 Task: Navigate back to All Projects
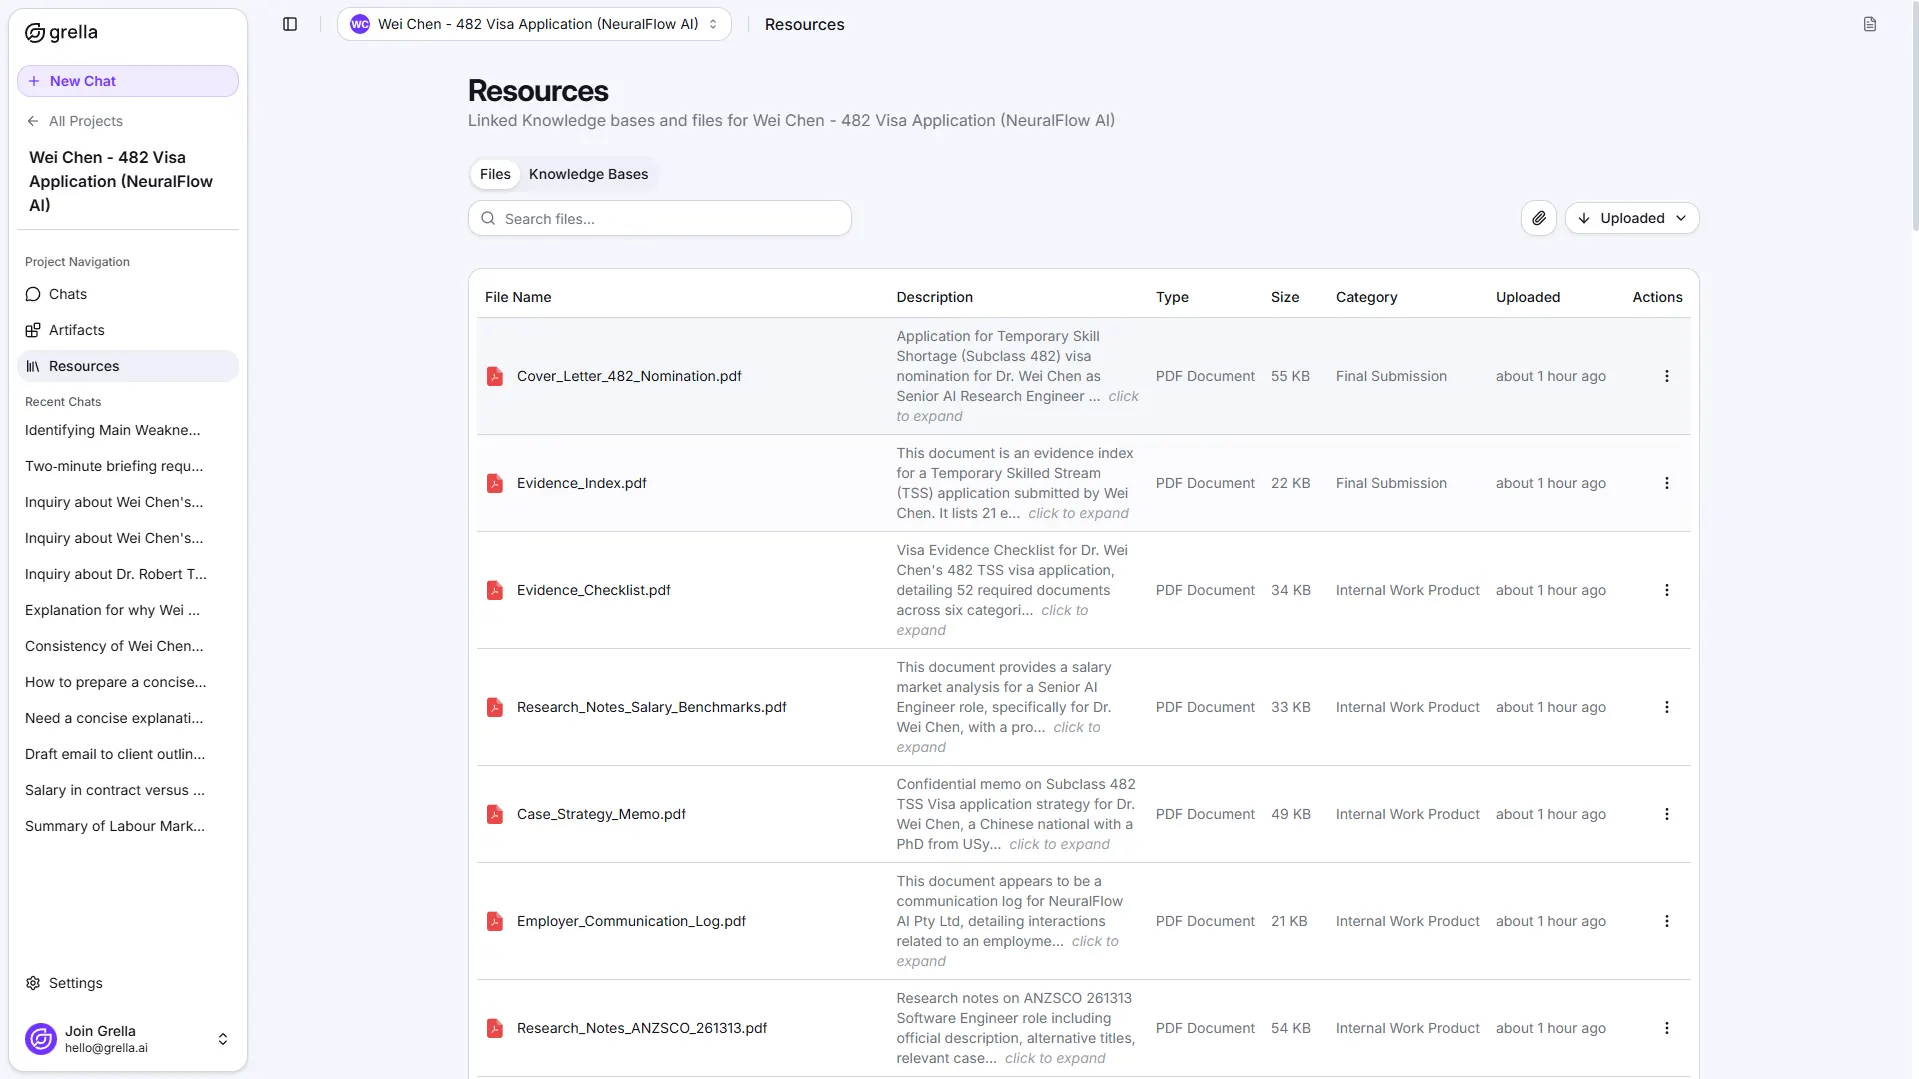(86, 120)
